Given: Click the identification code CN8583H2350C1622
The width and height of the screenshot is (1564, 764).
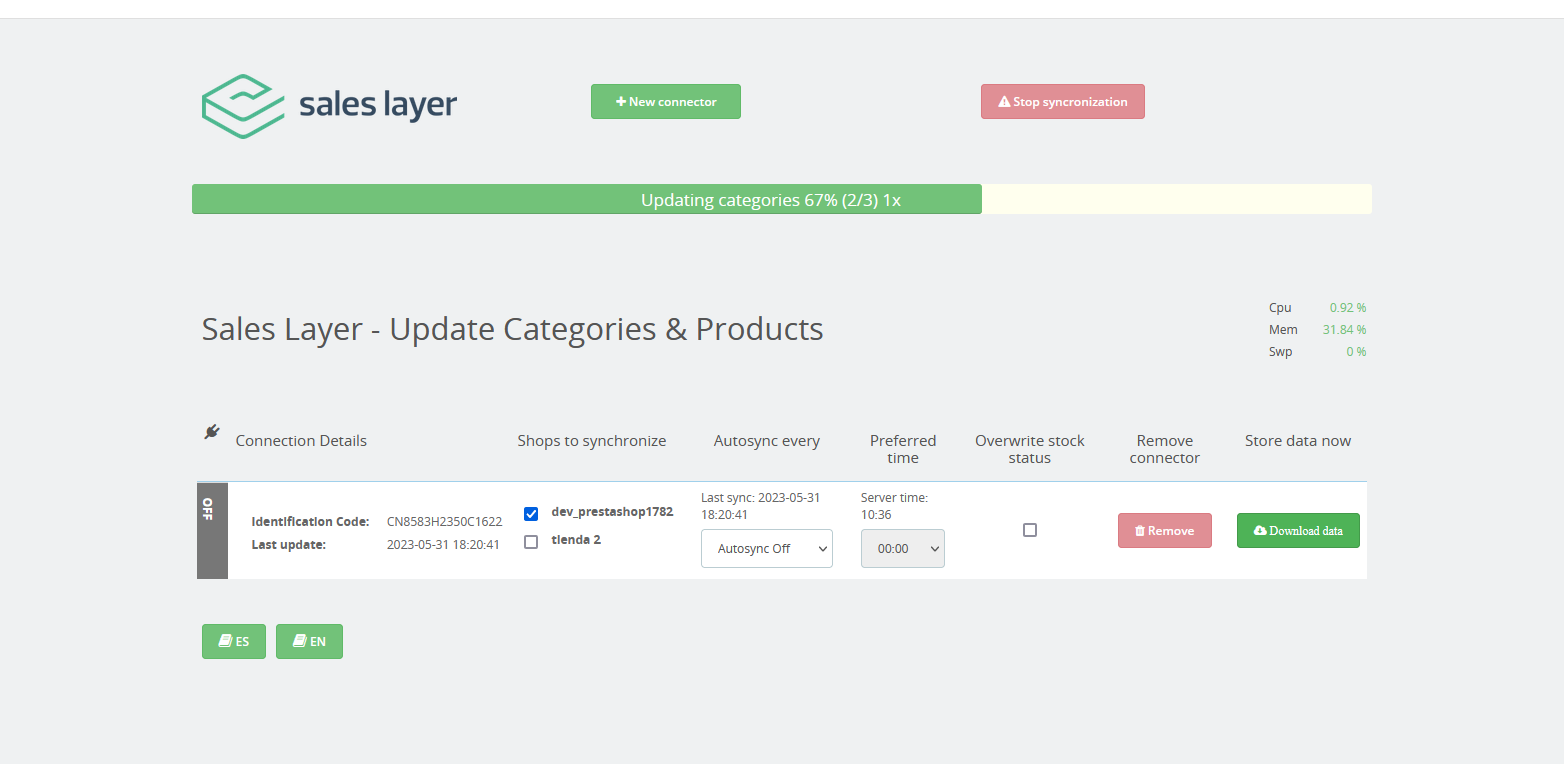Looking at the screenshot, I should [x=444, y=521].
